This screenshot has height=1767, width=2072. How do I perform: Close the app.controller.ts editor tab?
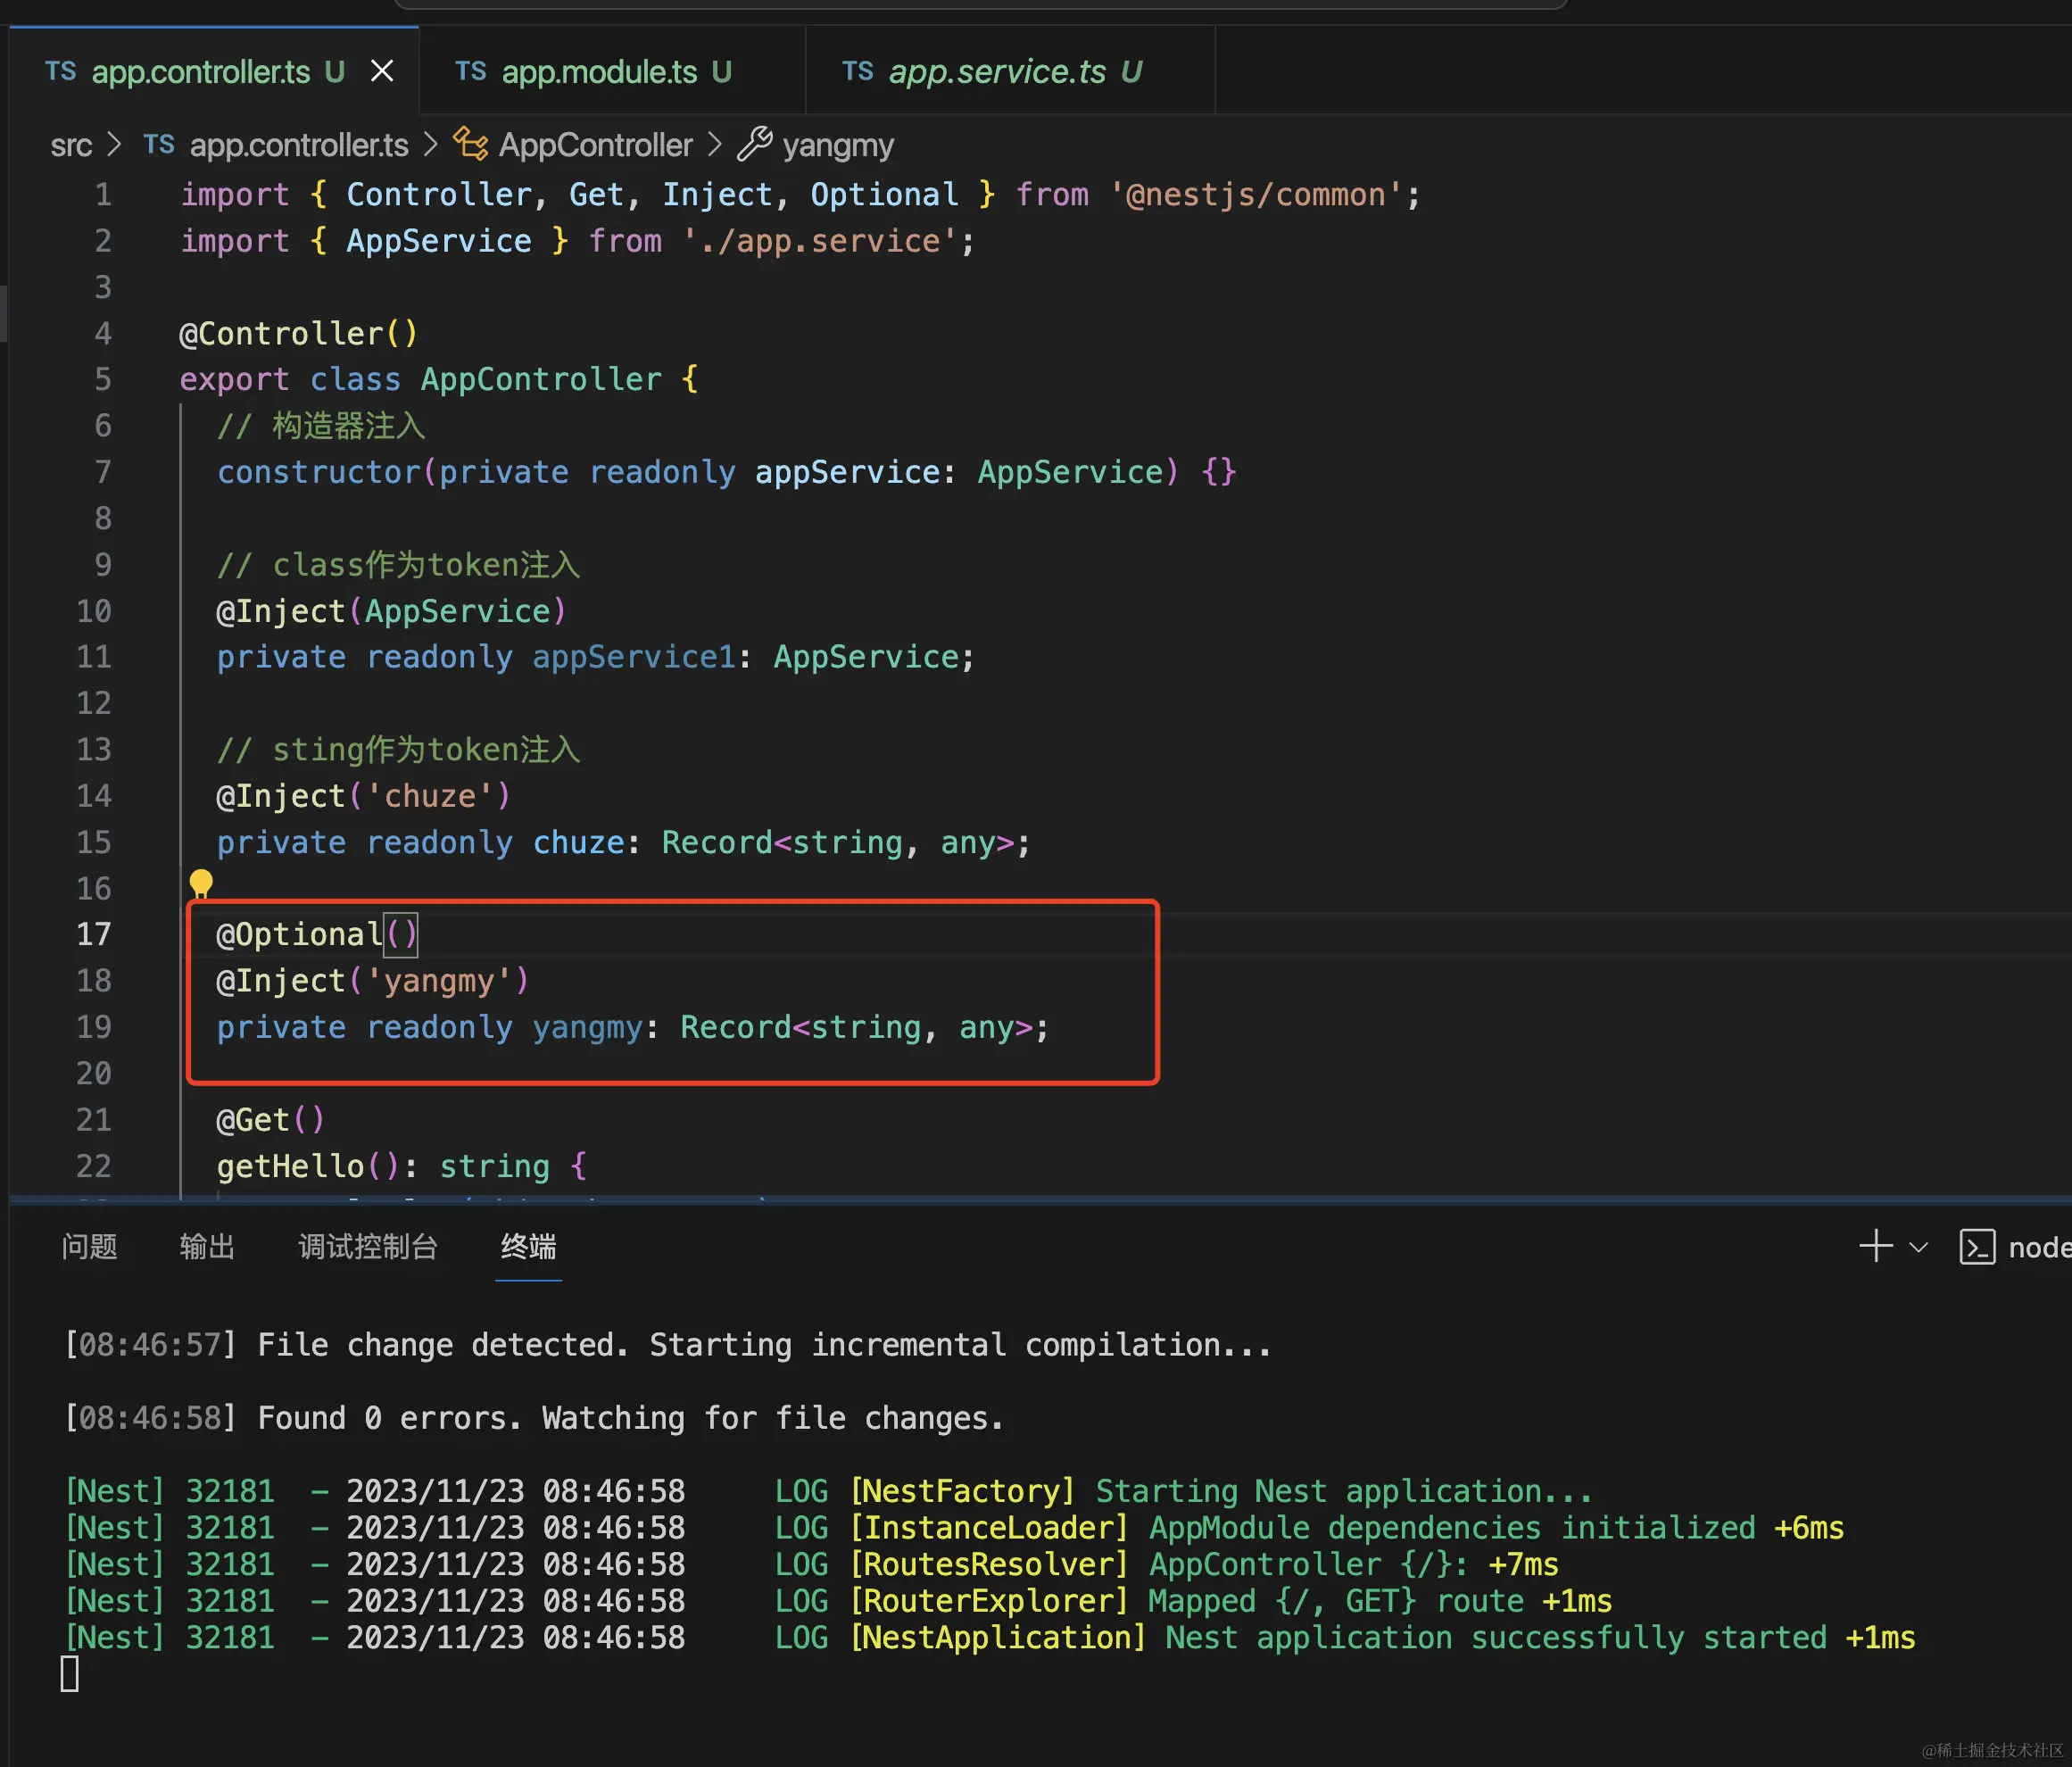[x=382, y=71]
